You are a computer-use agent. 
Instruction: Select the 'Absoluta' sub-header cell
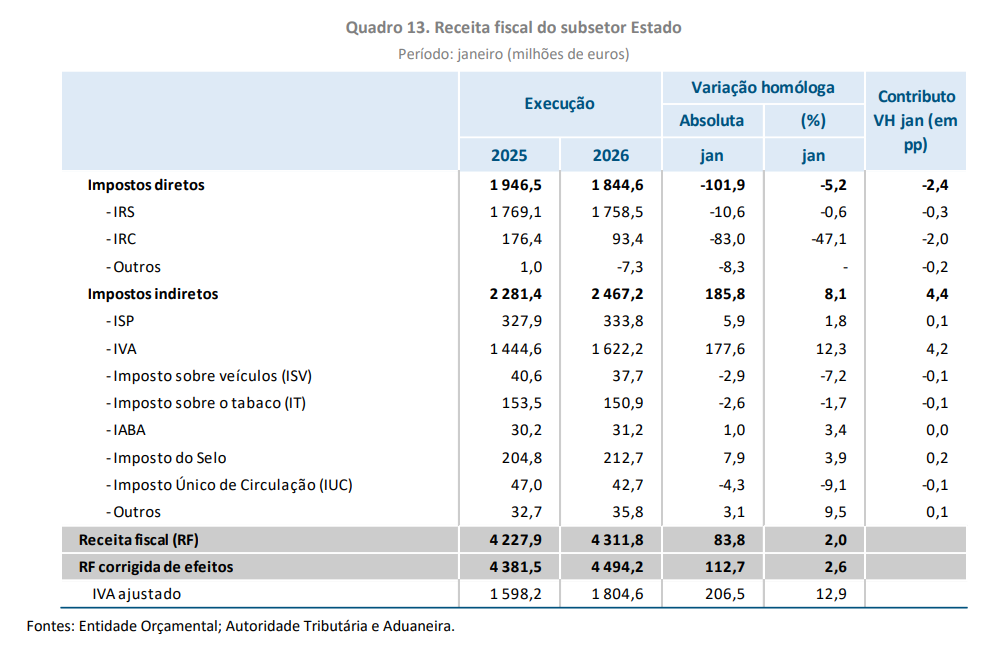tap(711, 121)
